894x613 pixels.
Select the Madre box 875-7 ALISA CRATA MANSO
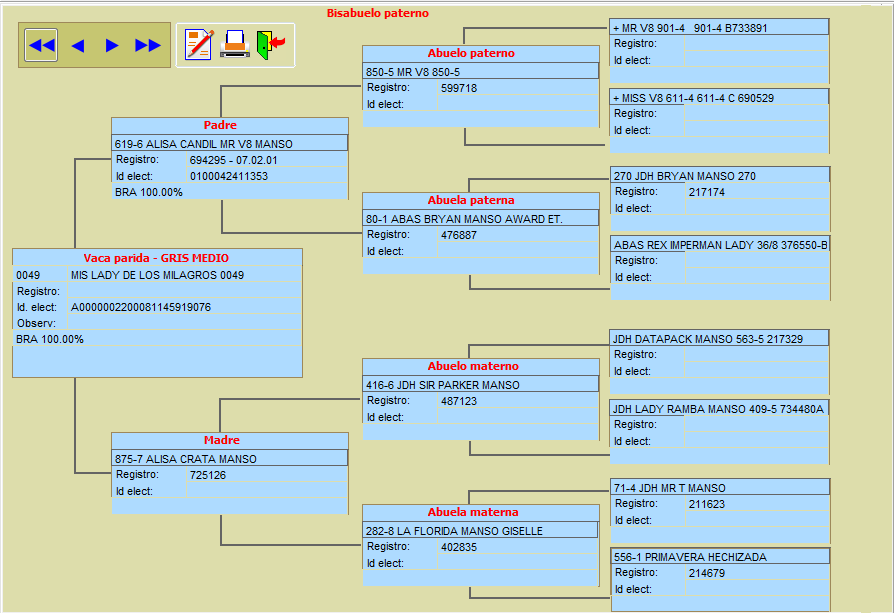point(230,459)
